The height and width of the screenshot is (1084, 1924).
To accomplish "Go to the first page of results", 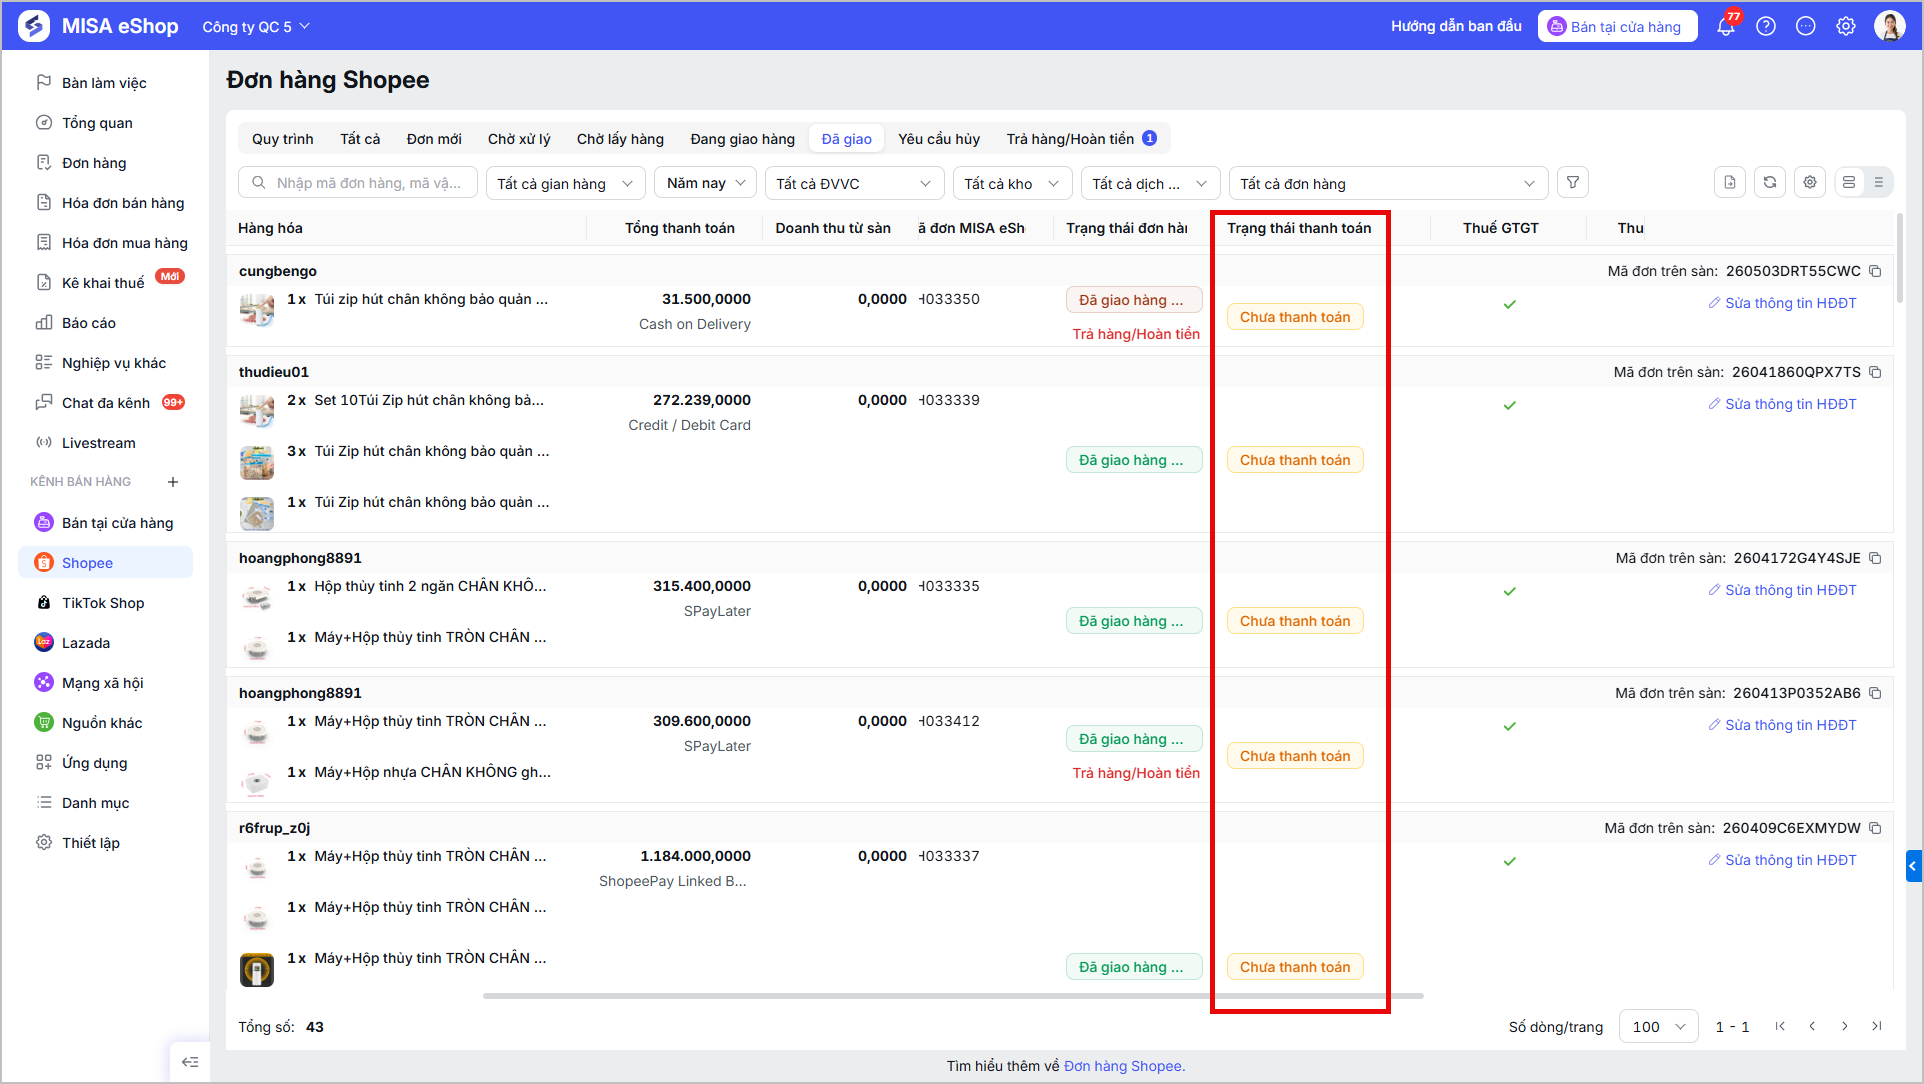I will pyautogui.click(x=1780, y=1026).
